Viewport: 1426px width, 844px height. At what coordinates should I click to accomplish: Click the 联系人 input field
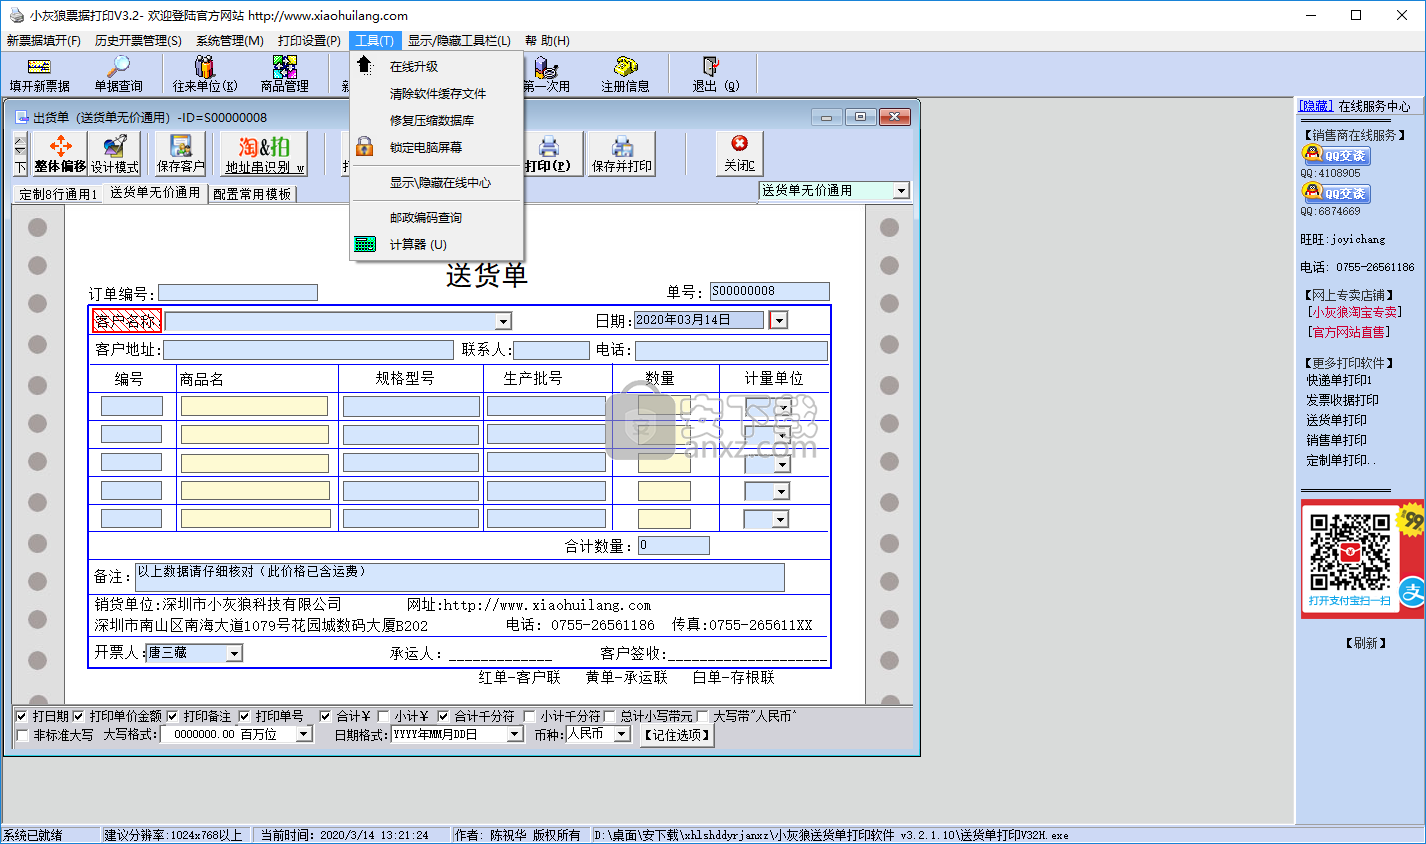click(x=551, y=350)
